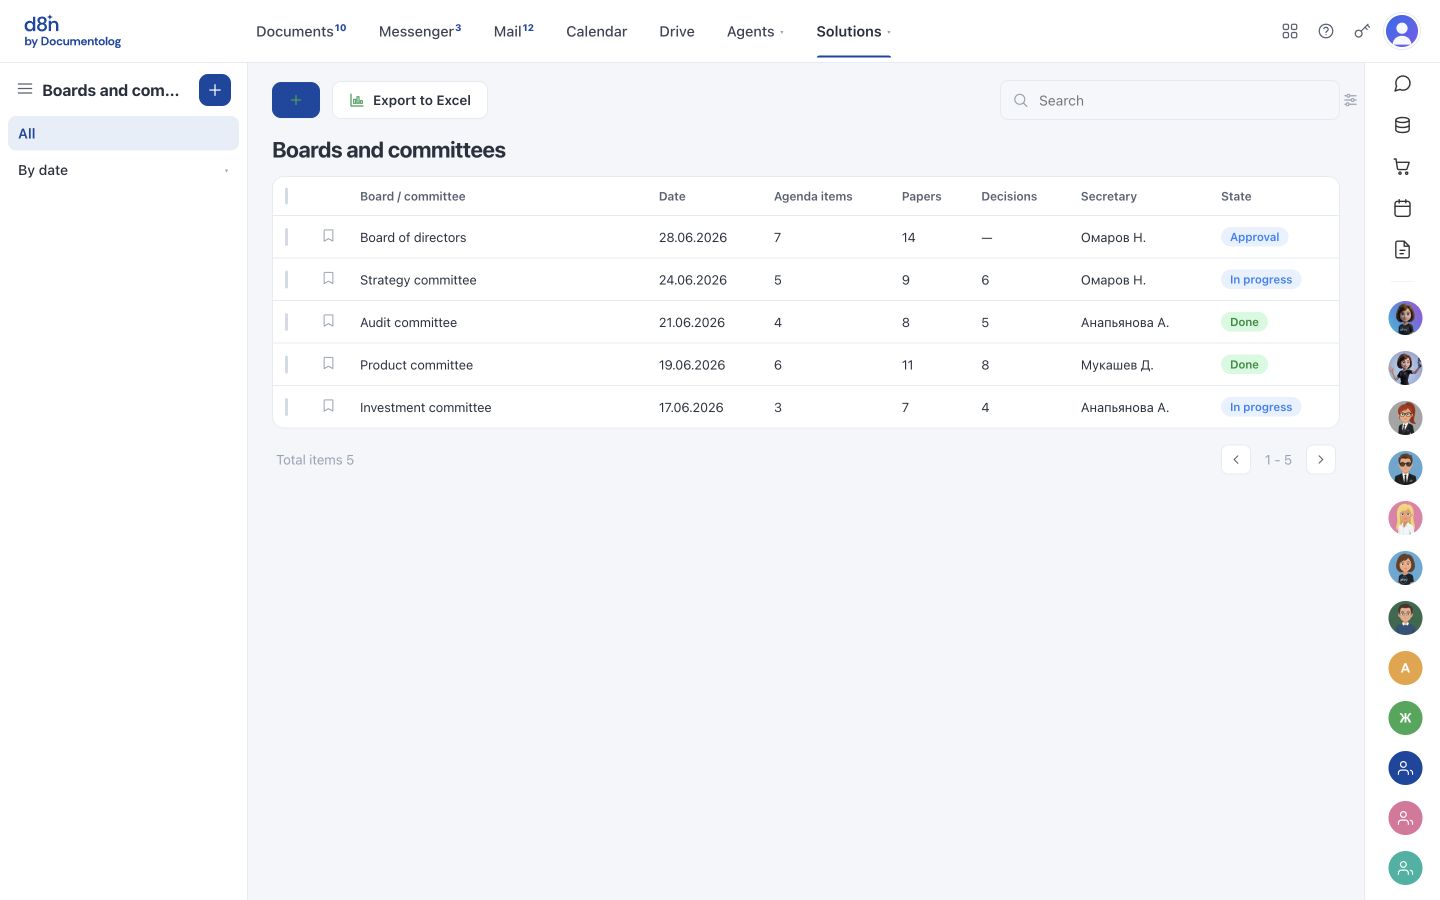1440x900 pixels.
Task: Open the Documents tab
Action: (x=301, y=31)
